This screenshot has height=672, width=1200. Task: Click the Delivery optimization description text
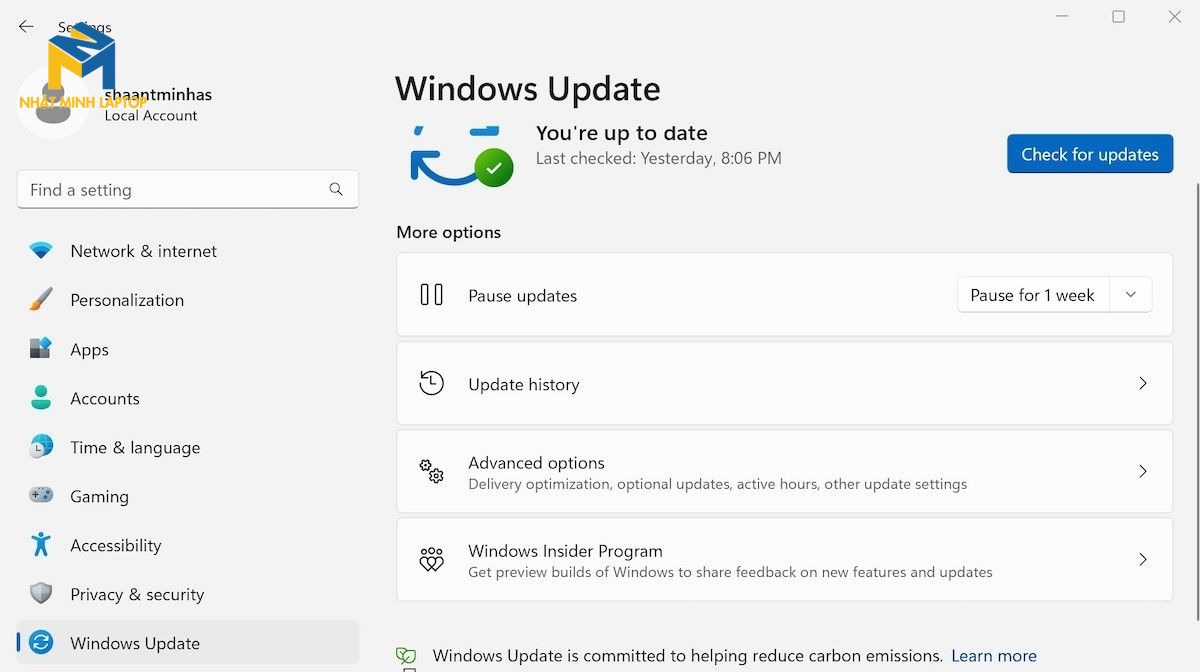tap(717, 484)
